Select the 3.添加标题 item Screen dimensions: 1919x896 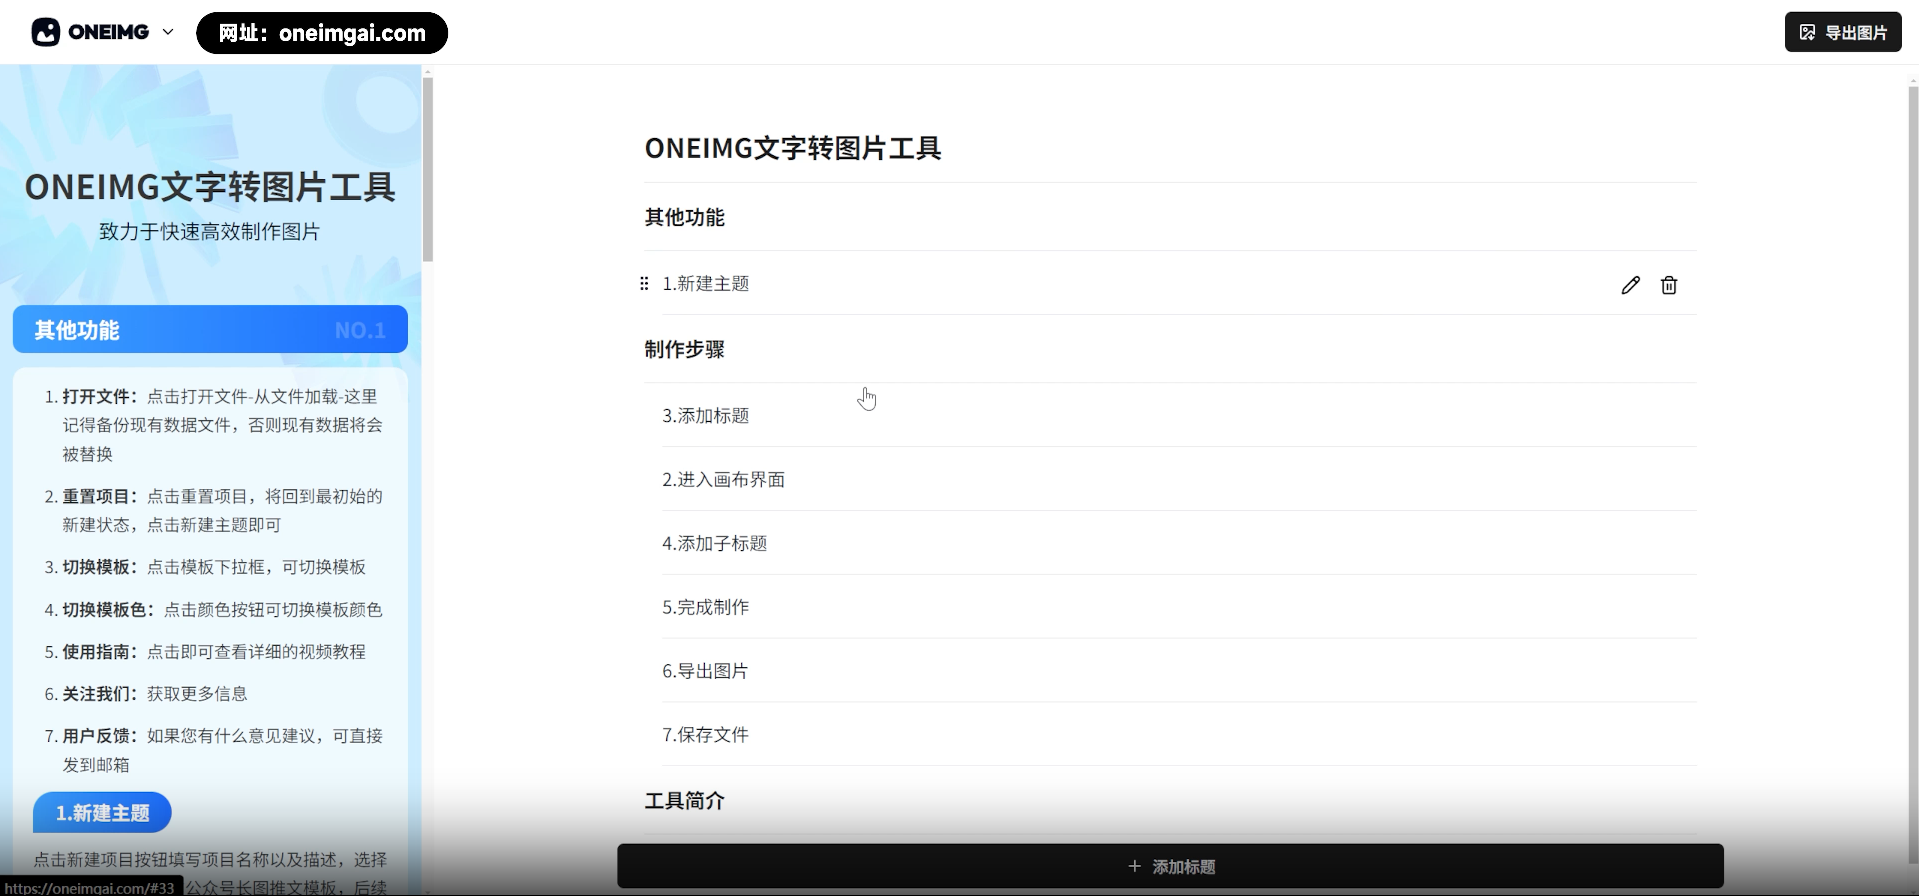[1178, 415]
